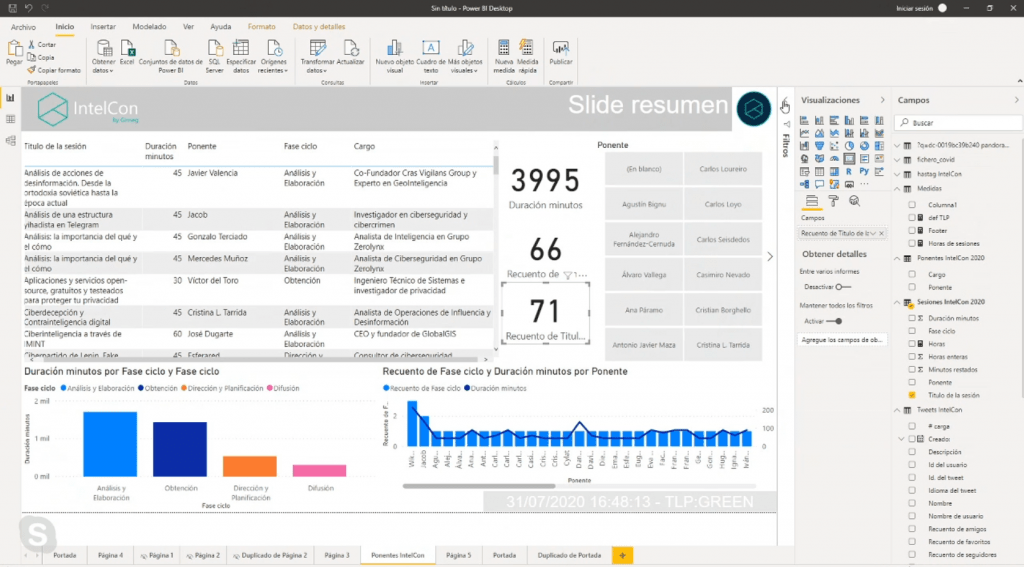Expand the fichero_covid table
The height and width of the screenshot is (567, 1024).
tap(897, 159)
